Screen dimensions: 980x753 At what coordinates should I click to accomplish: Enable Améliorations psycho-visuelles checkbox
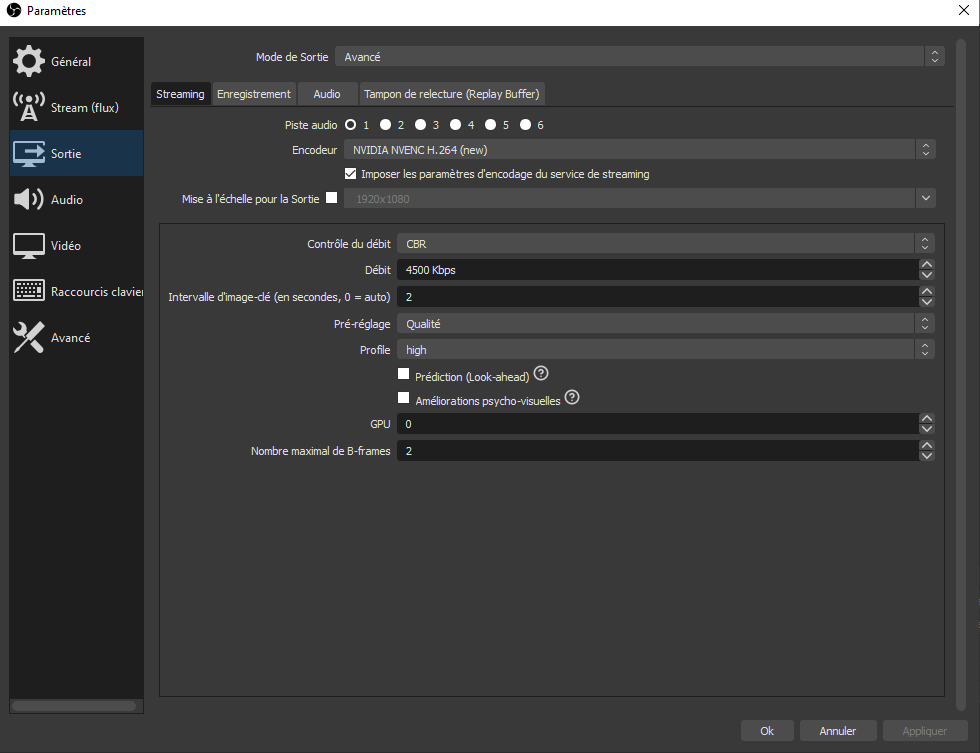pyautogui.click(x=404, y=398)
